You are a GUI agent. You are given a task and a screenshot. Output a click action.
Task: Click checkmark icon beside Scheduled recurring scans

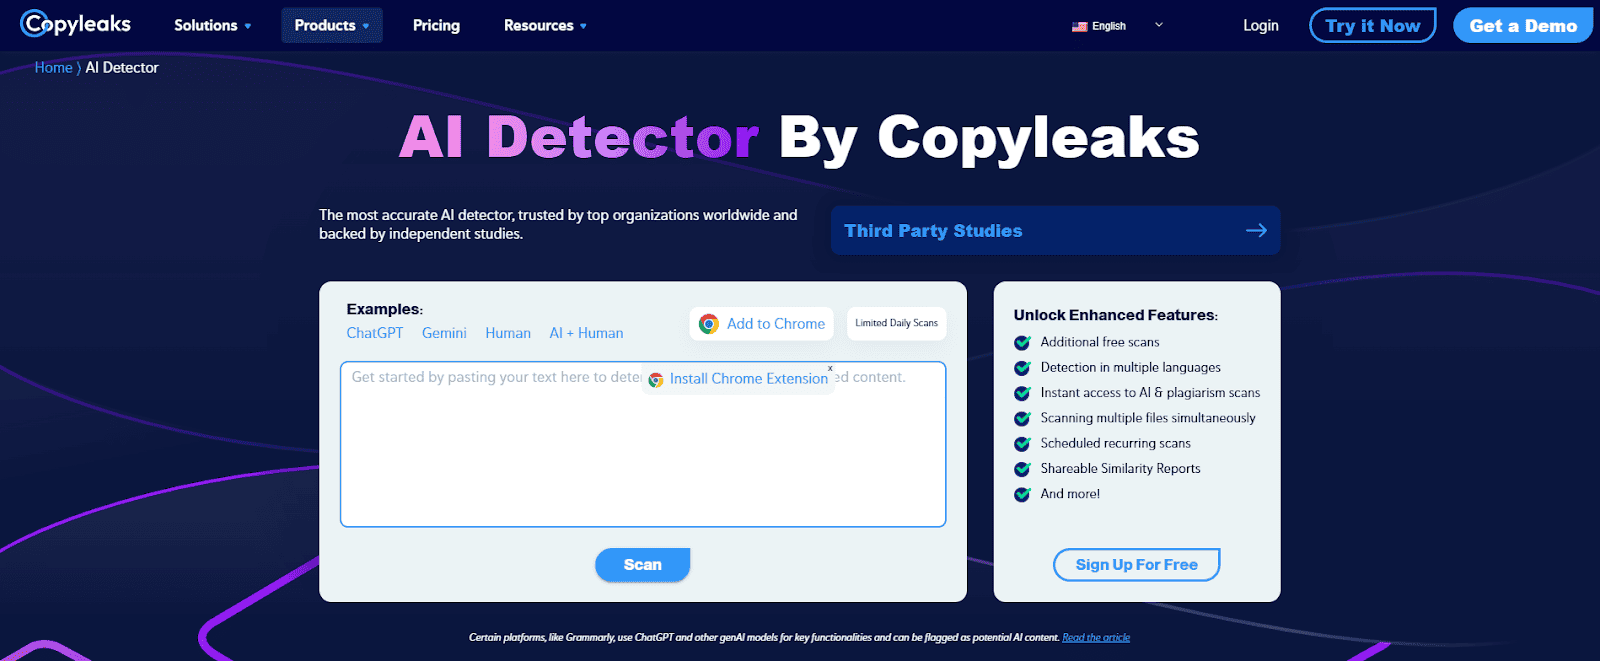(1022, 443)
